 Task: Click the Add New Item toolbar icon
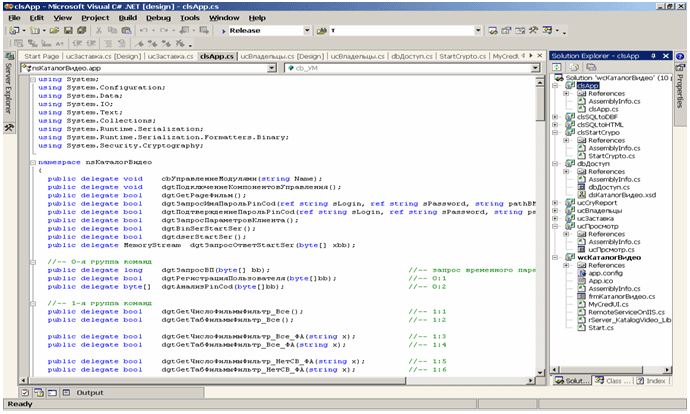click(x=34, y=30)
